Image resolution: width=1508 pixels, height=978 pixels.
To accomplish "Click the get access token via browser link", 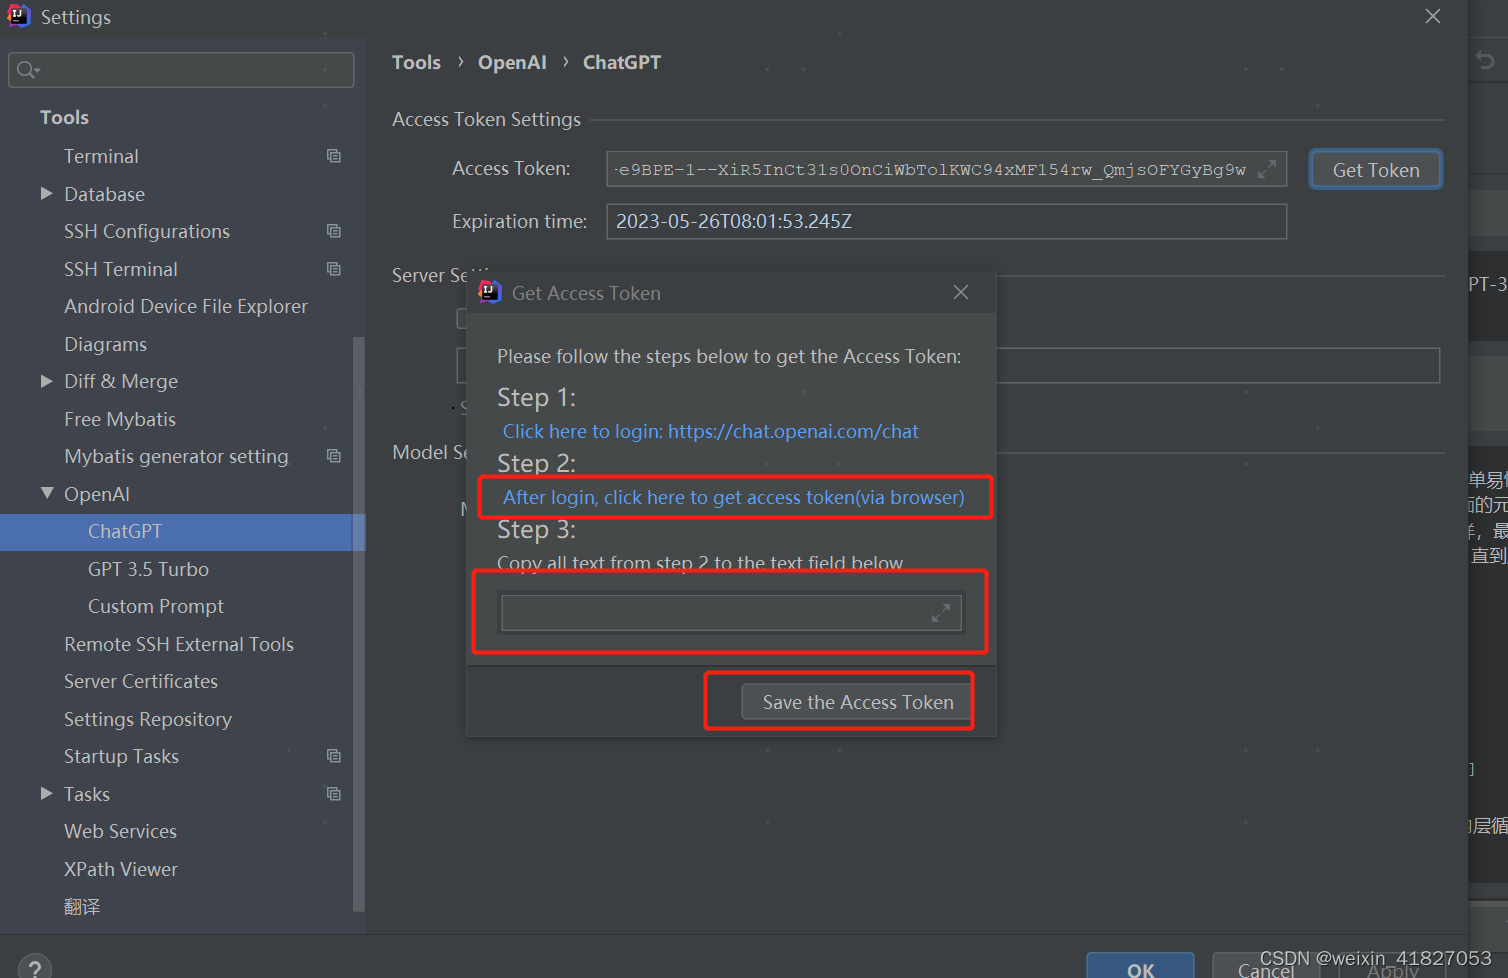I will (x=733, y=497).
